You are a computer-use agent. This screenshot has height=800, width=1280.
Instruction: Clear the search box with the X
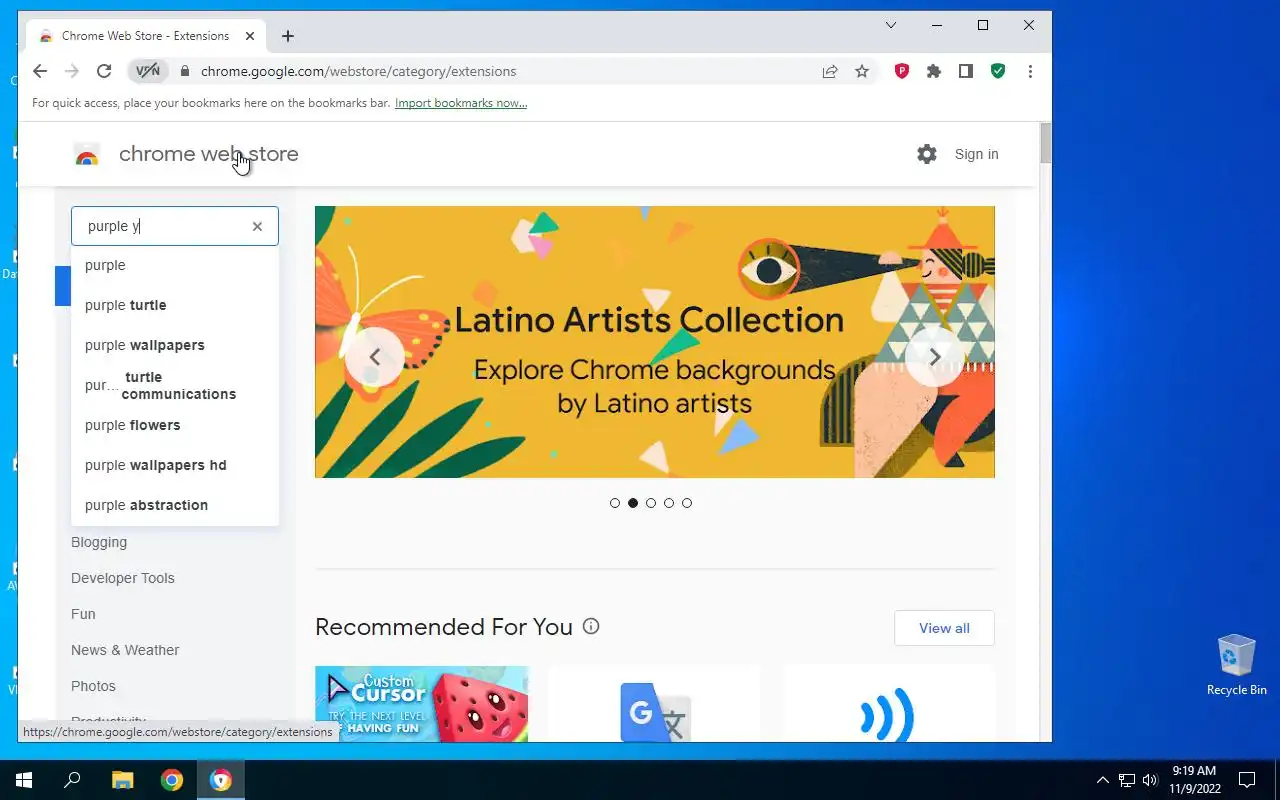pyautogui.click(x=257, y=226)
